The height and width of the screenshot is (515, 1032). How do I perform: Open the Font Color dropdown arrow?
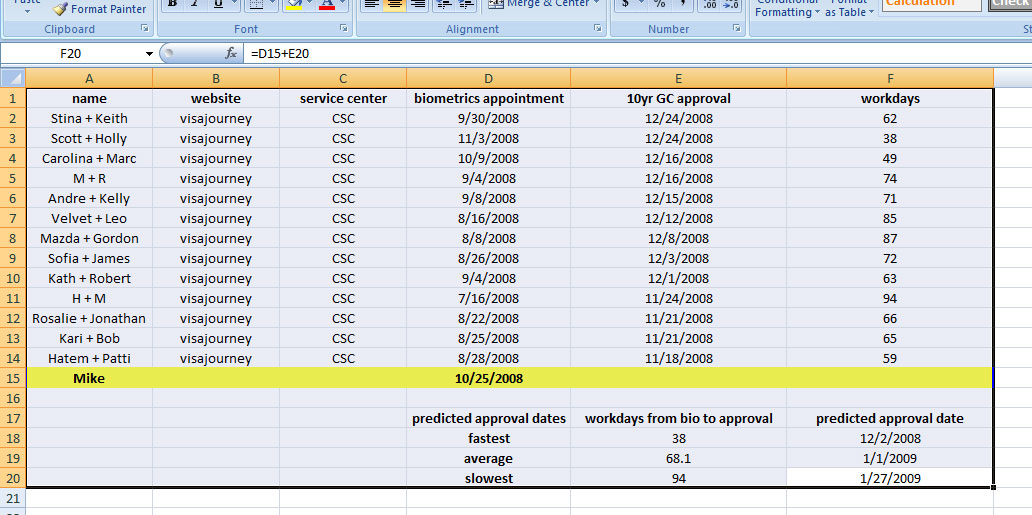click(342, 4)
